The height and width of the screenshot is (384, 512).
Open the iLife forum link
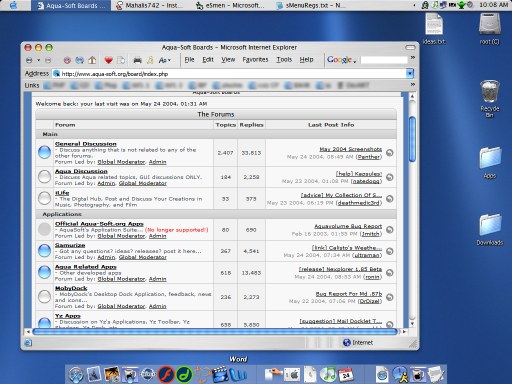[62, 193]
